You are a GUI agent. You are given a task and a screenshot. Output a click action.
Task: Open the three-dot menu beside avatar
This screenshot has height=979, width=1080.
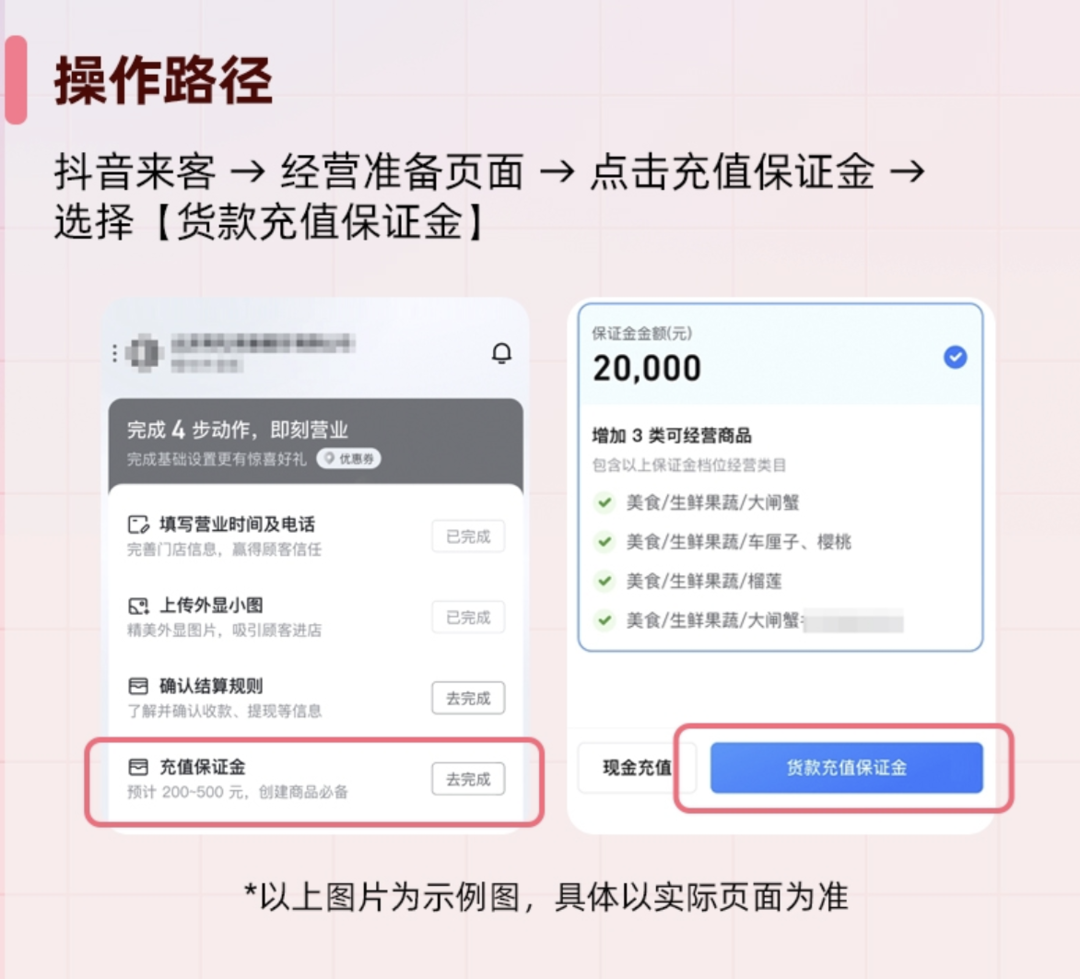pos(114,353)
